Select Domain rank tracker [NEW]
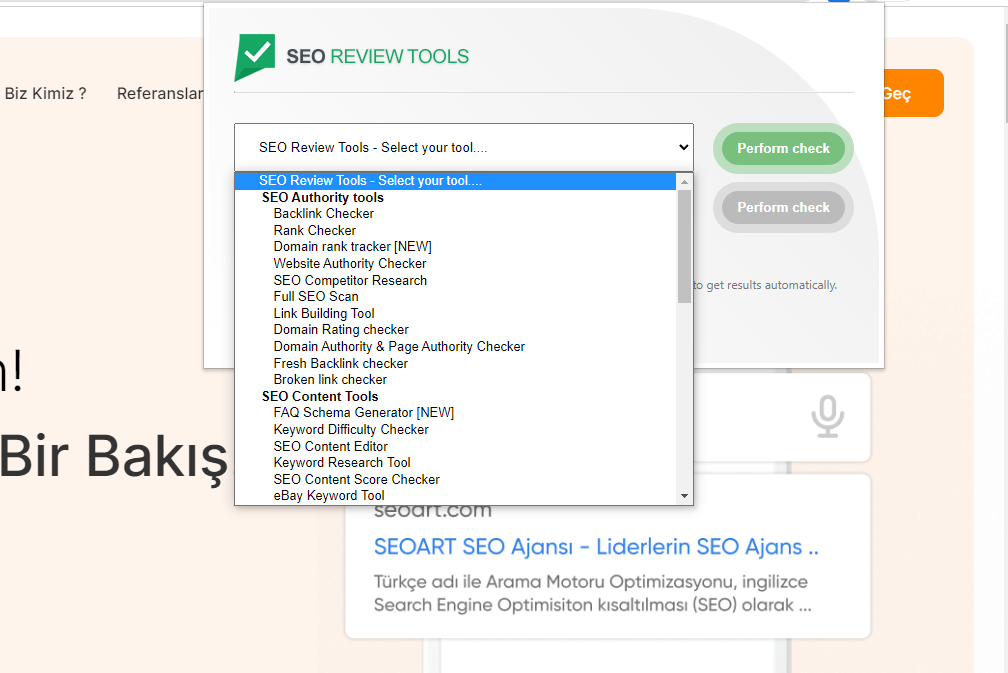 [352, 247]
